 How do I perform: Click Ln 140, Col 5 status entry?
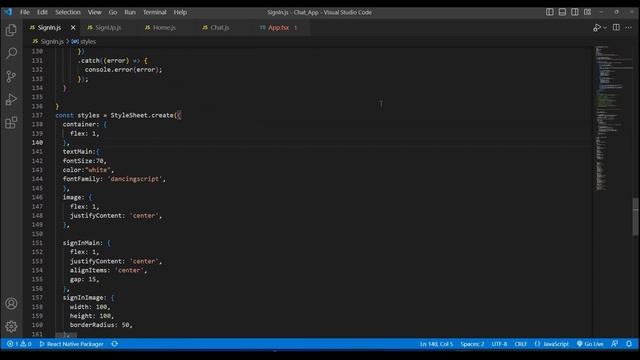point(436,344)
